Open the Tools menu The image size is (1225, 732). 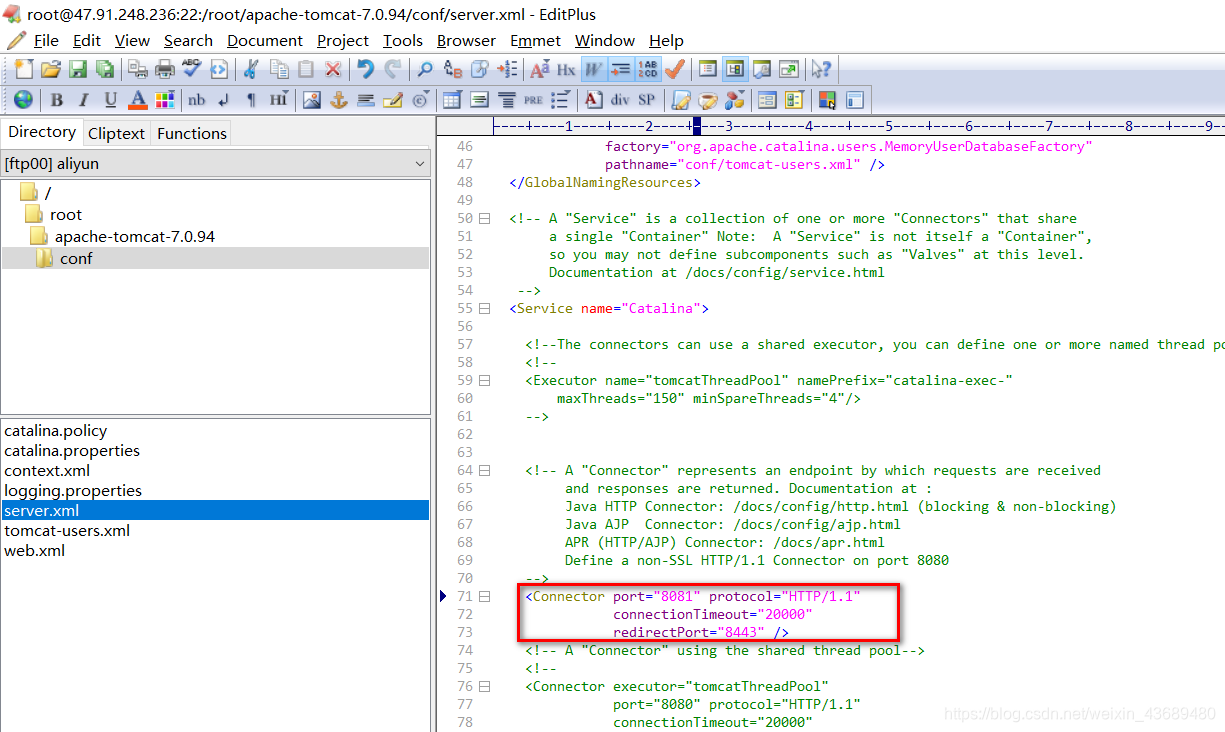pos(402,40)
